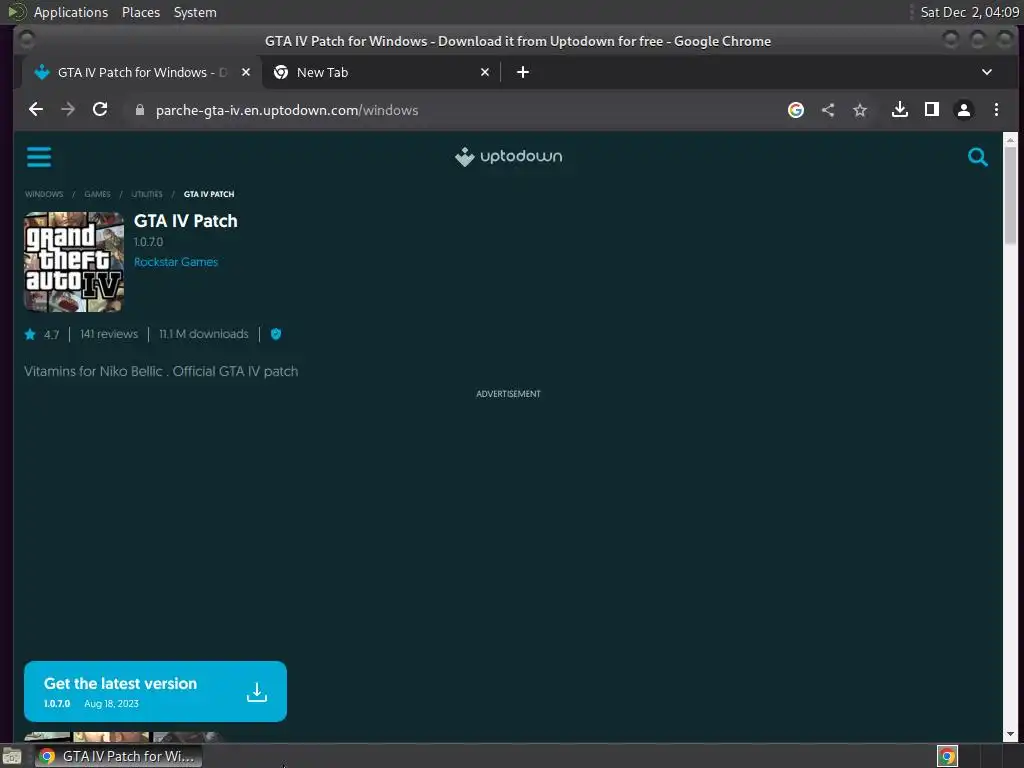
Task: Click the UTILITIES breadcrumb link
Action: pyautogui.click(x=147, y=194)
